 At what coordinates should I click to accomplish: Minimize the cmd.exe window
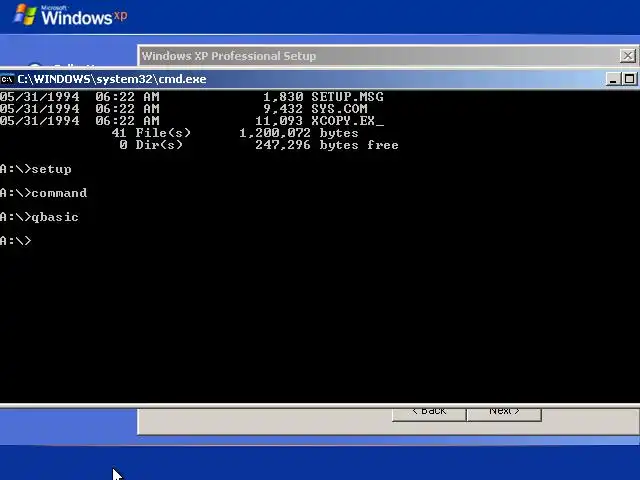tap(612, 79)
